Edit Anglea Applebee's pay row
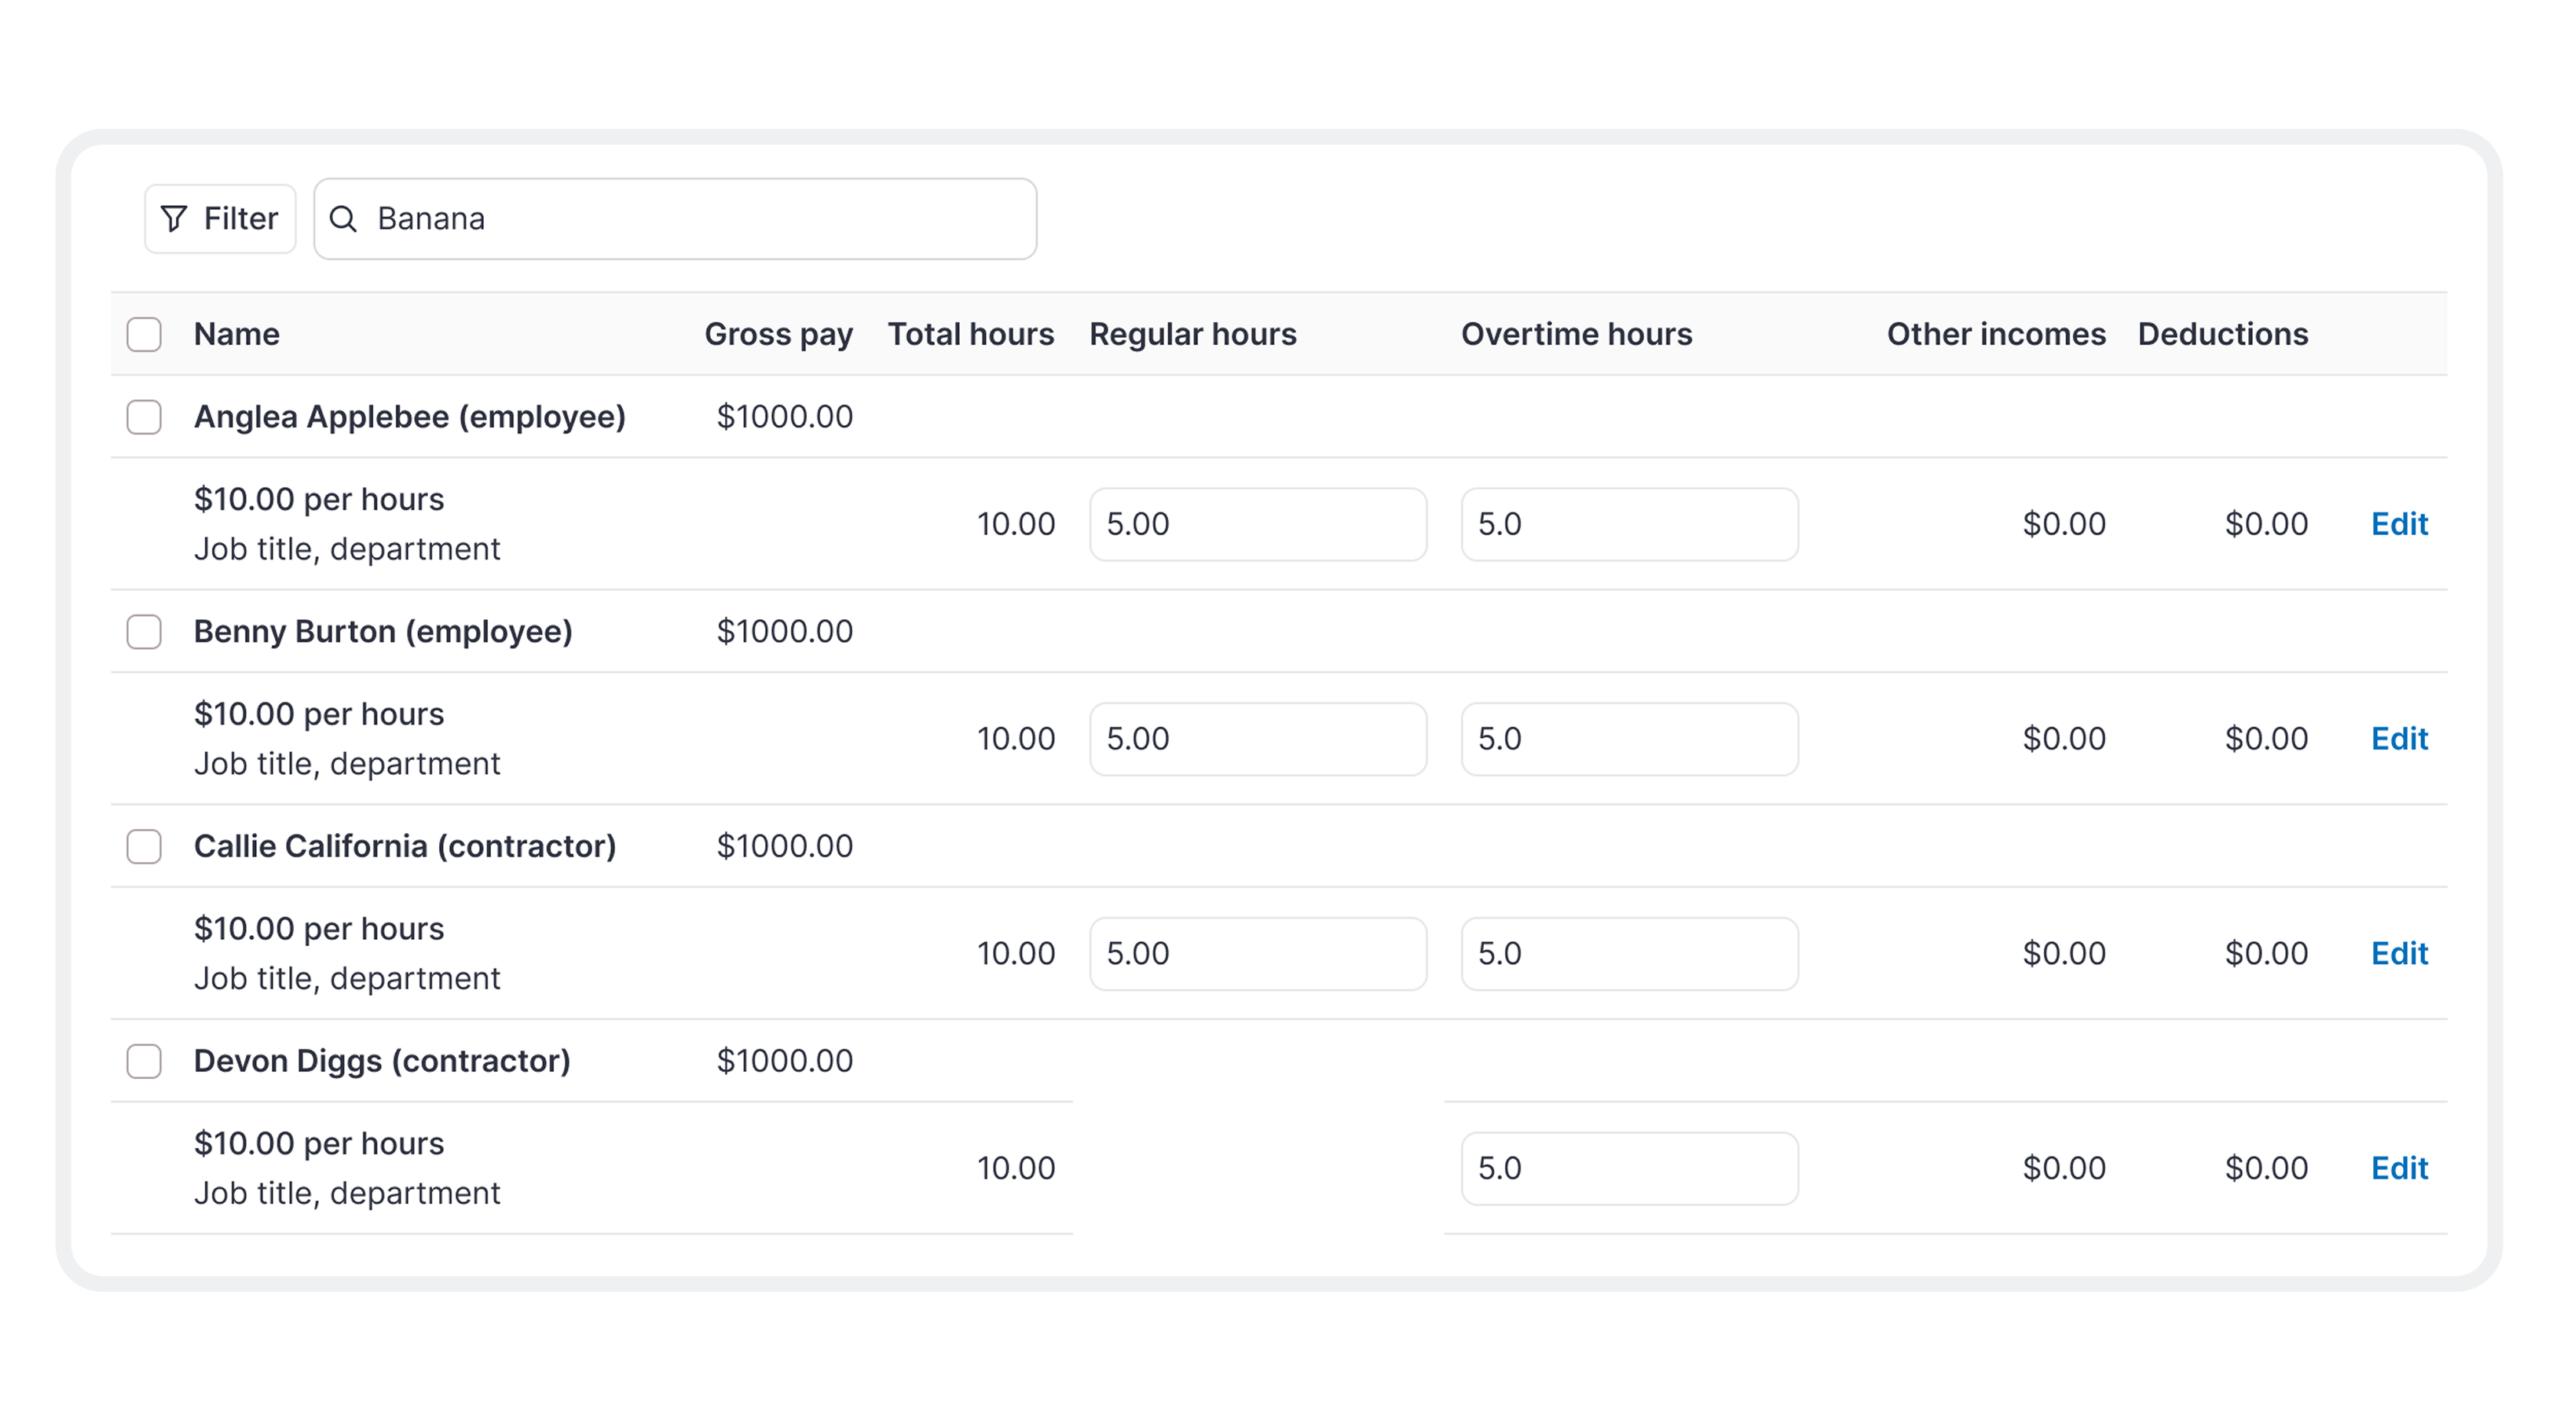2560x1405 pixels. coord(2398,524)
